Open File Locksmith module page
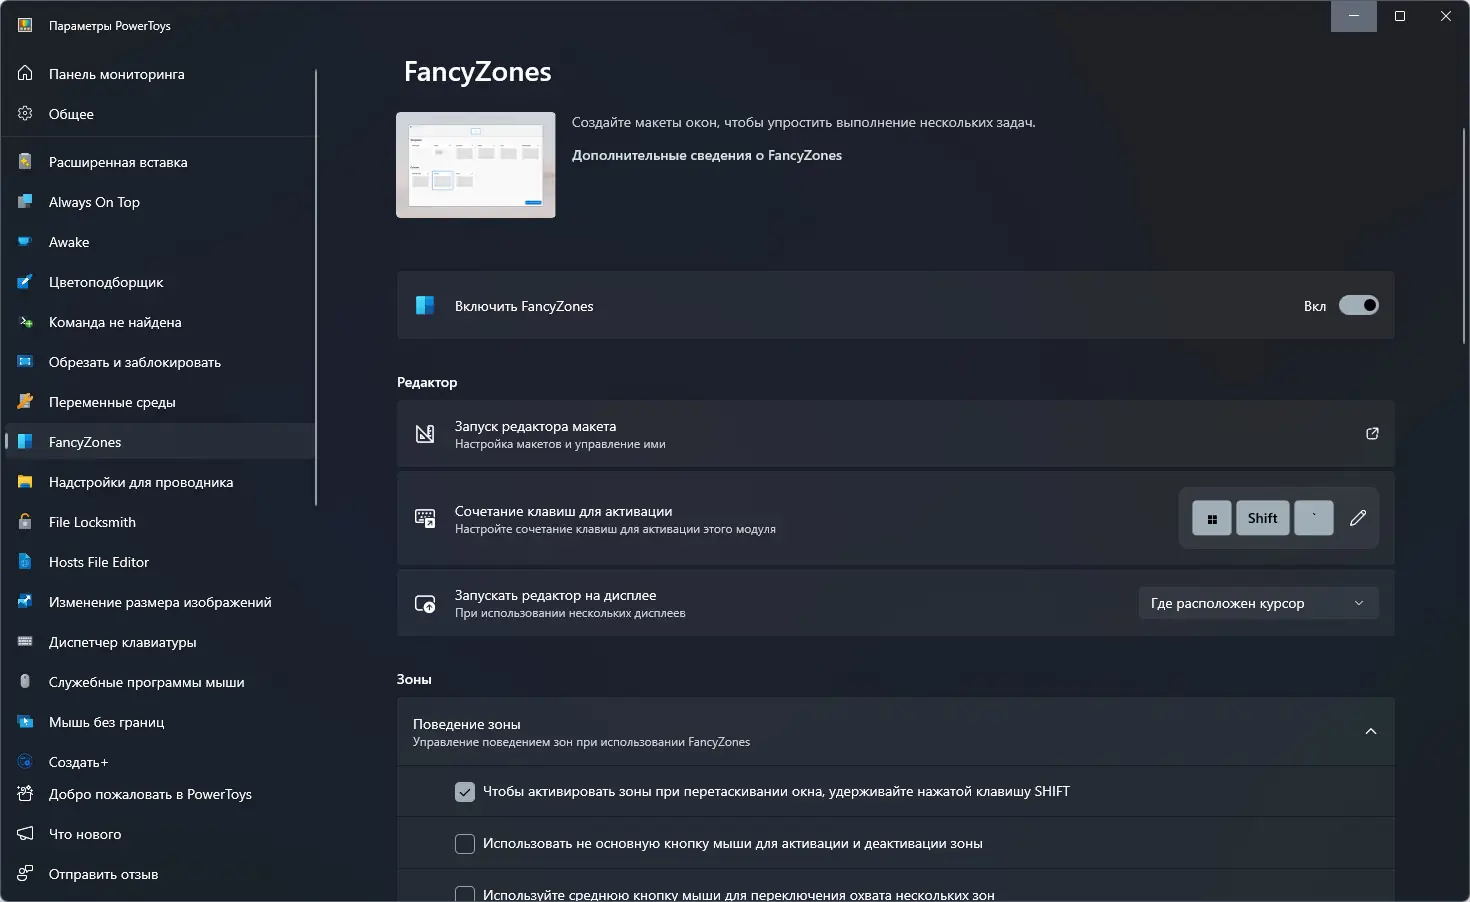 click(160, 522)
